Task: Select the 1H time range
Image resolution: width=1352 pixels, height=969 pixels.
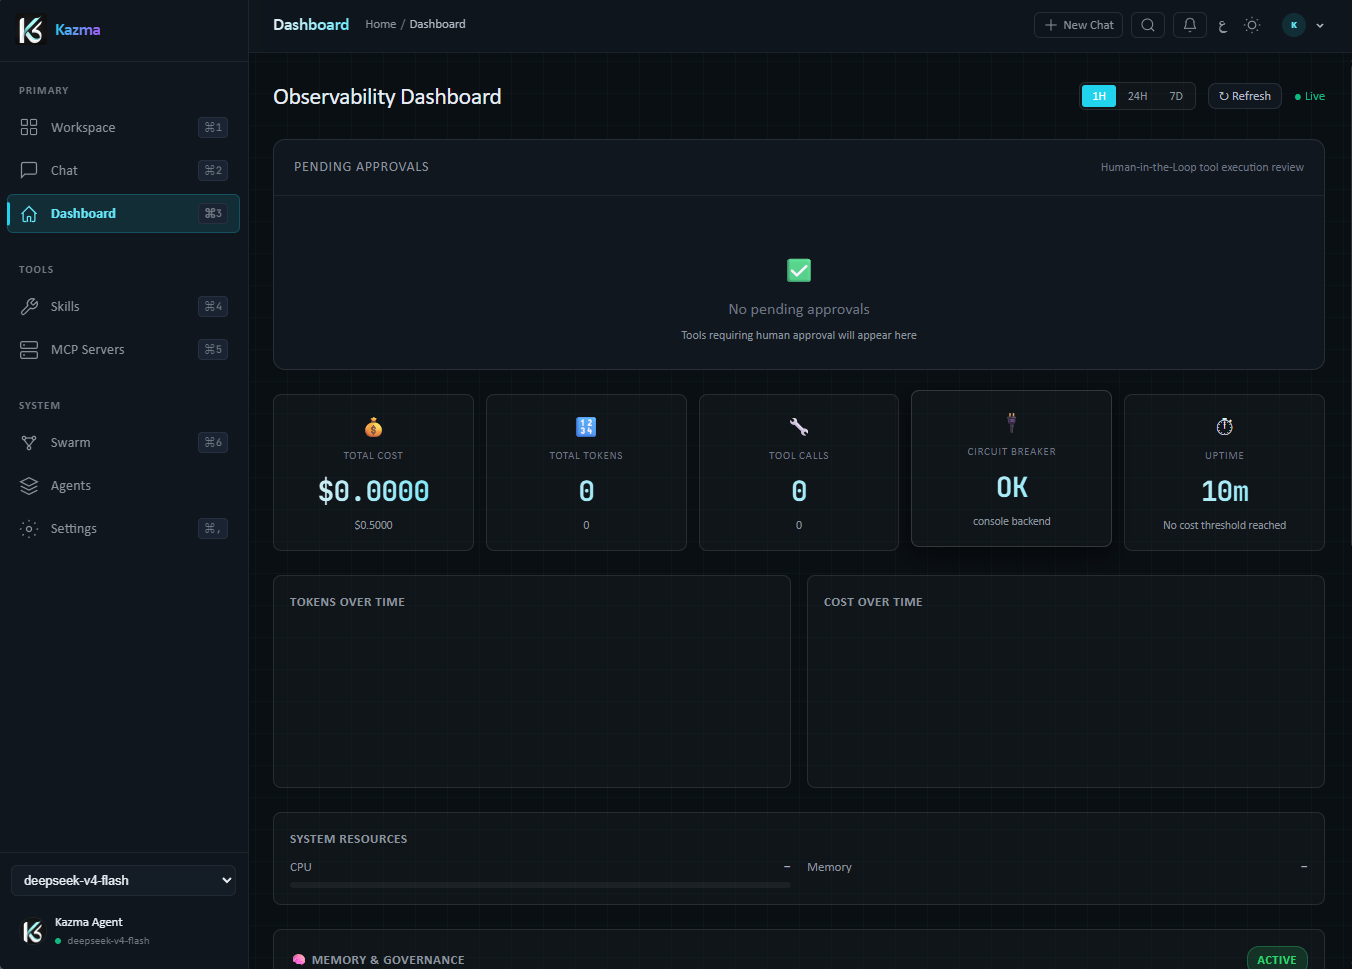Action: [1099, 96]
